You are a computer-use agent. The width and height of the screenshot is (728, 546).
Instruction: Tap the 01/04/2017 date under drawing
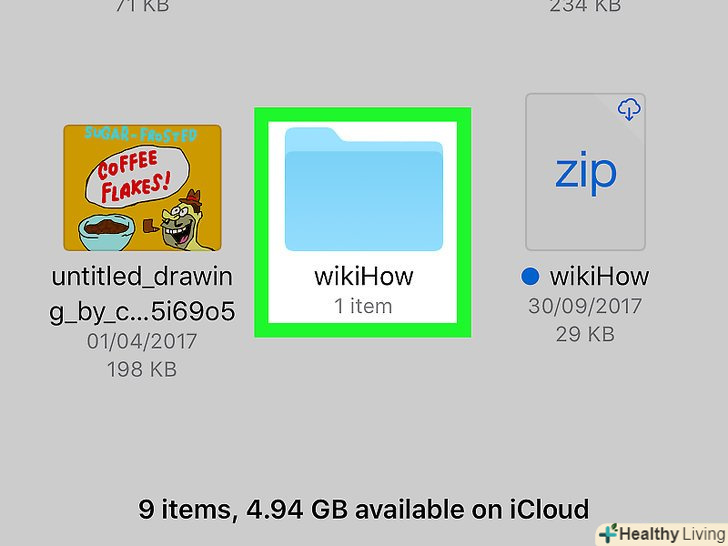pyautogui.click(x=142, y=341)
